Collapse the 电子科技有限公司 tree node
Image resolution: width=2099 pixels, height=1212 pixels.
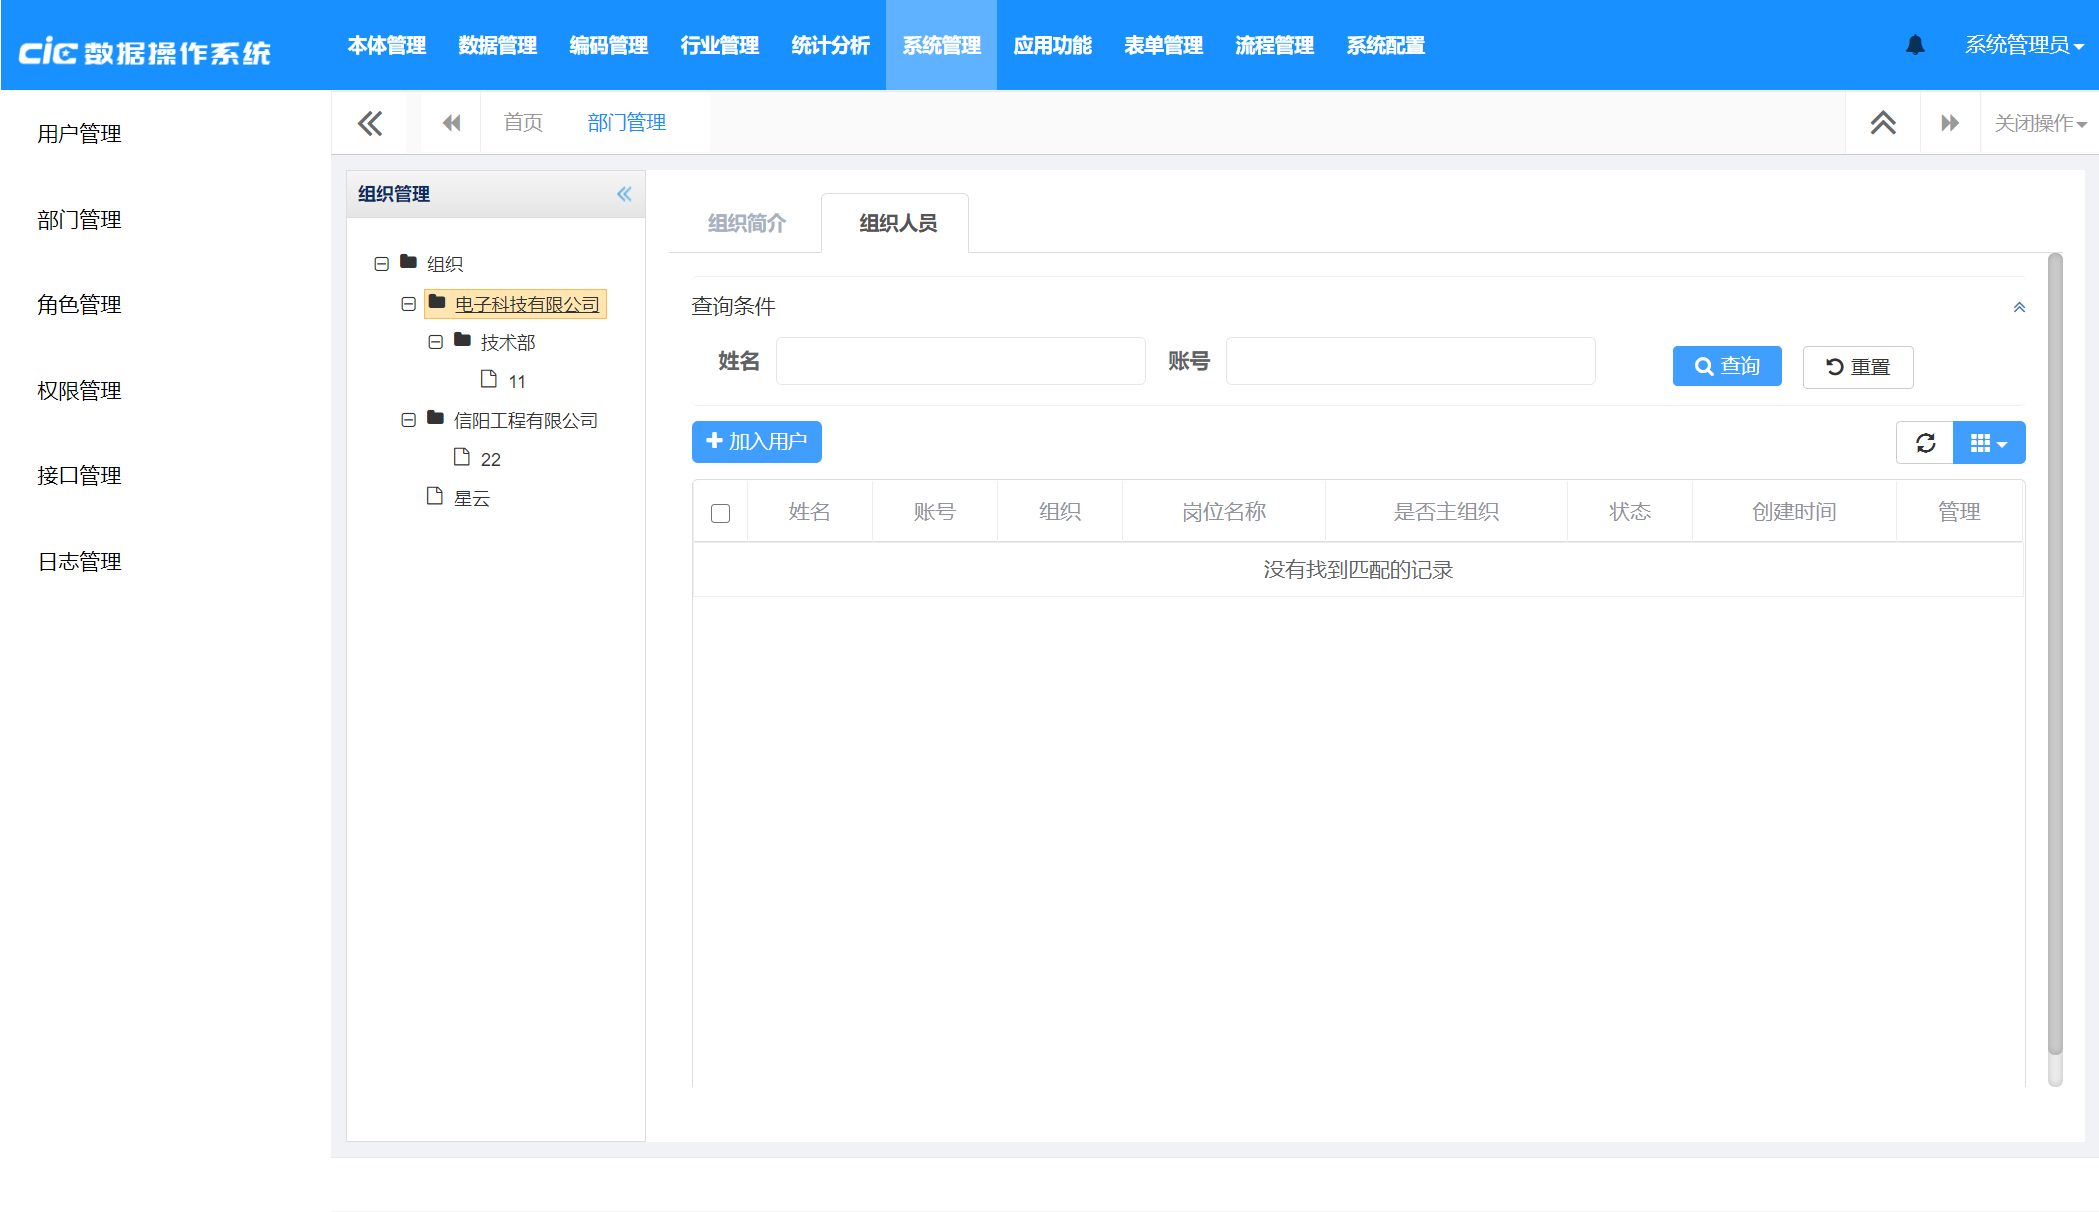(x=408, y=304)
